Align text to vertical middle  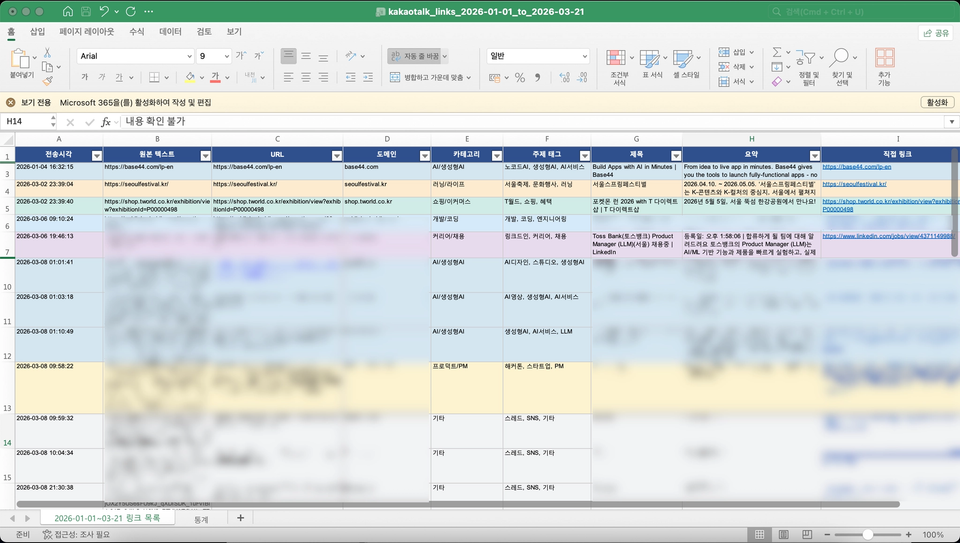tap(306, 56)
